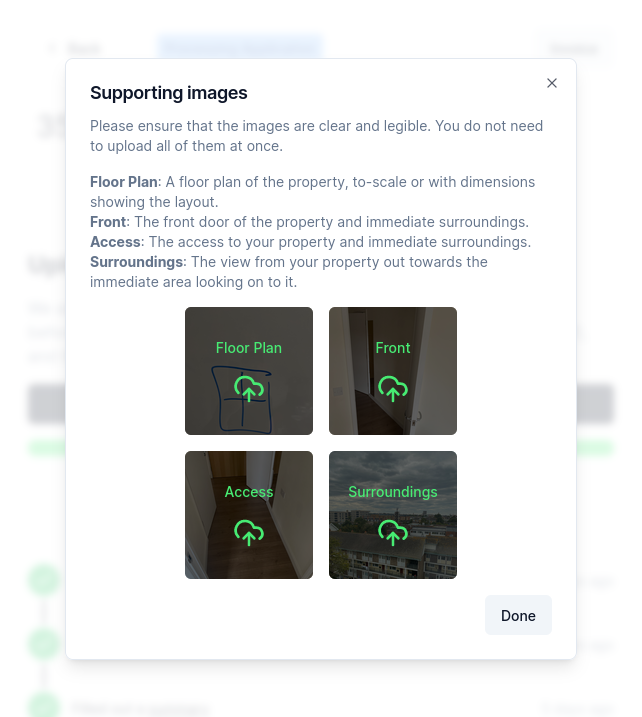Click the Front cloud upload icon

click(x=393, y=389)
